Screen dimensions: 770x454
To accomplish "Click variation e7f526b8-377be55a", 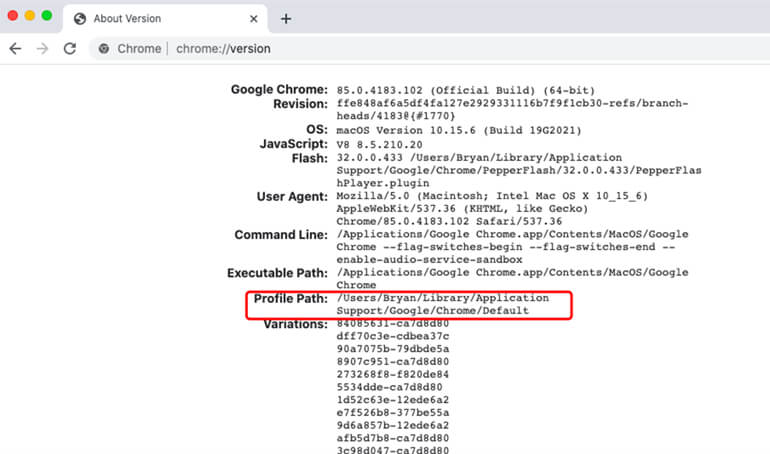I will [392, 413].
